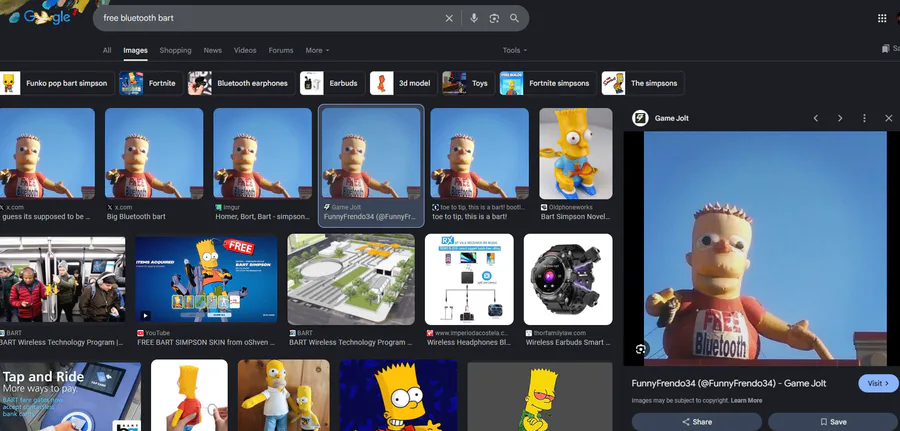Screen dimensions: 900x431
Task: Expand the Tools dropdown
Action: click(x=514, y=51)
